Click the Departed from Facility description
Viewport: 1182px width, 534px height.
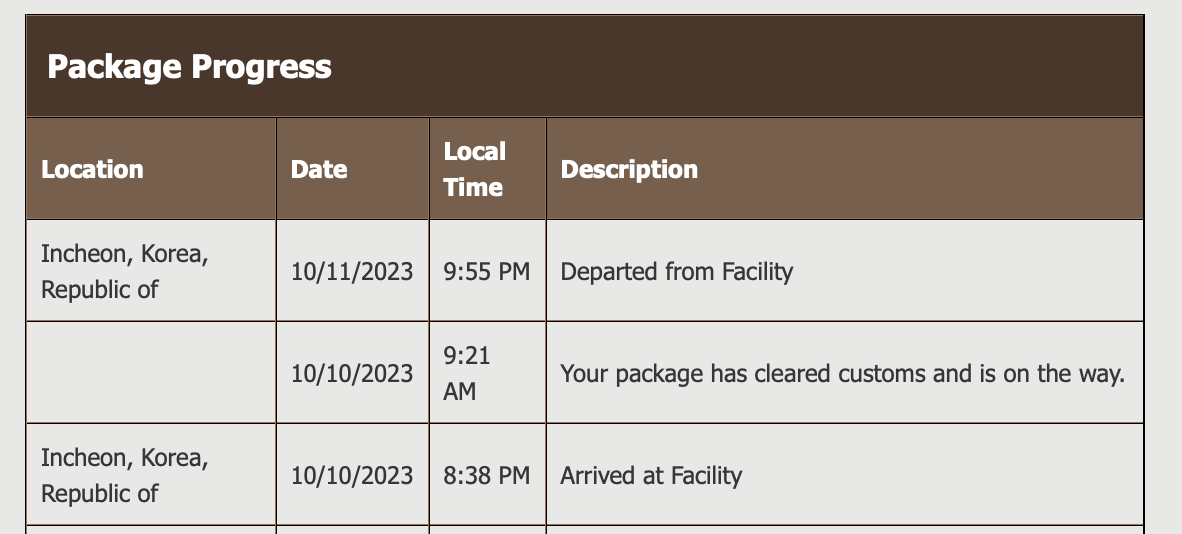pyautogui.click(x=676, y=272)
